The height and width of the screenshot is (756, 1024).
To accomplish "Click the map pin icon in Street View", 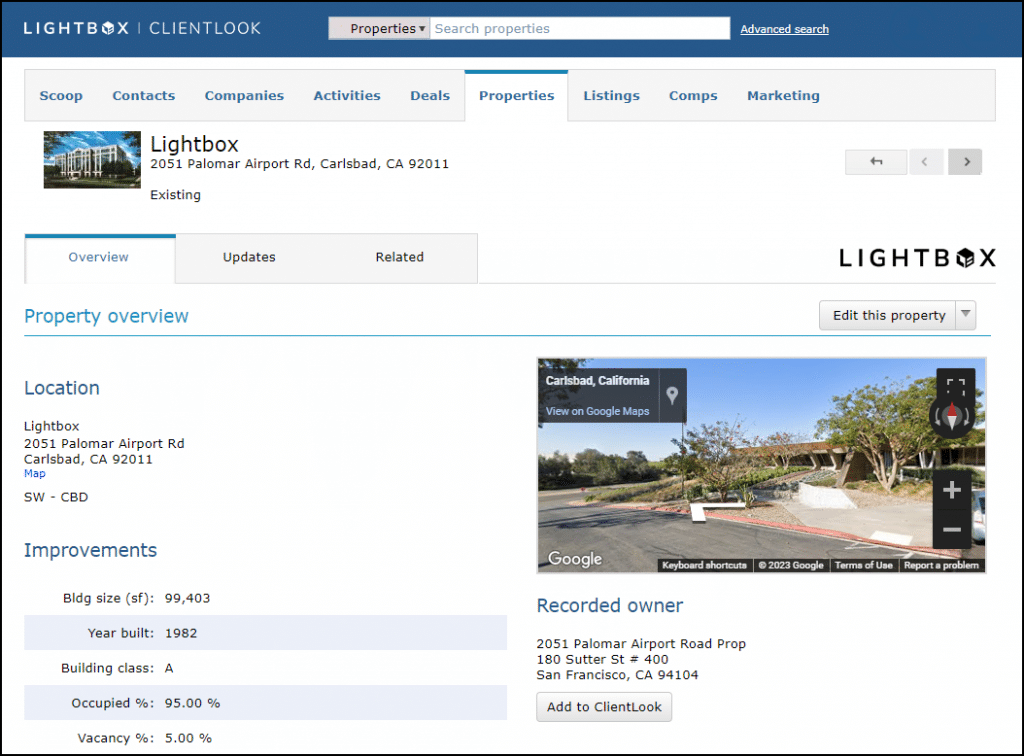I will pyautogui.click(x=672, y=395).
